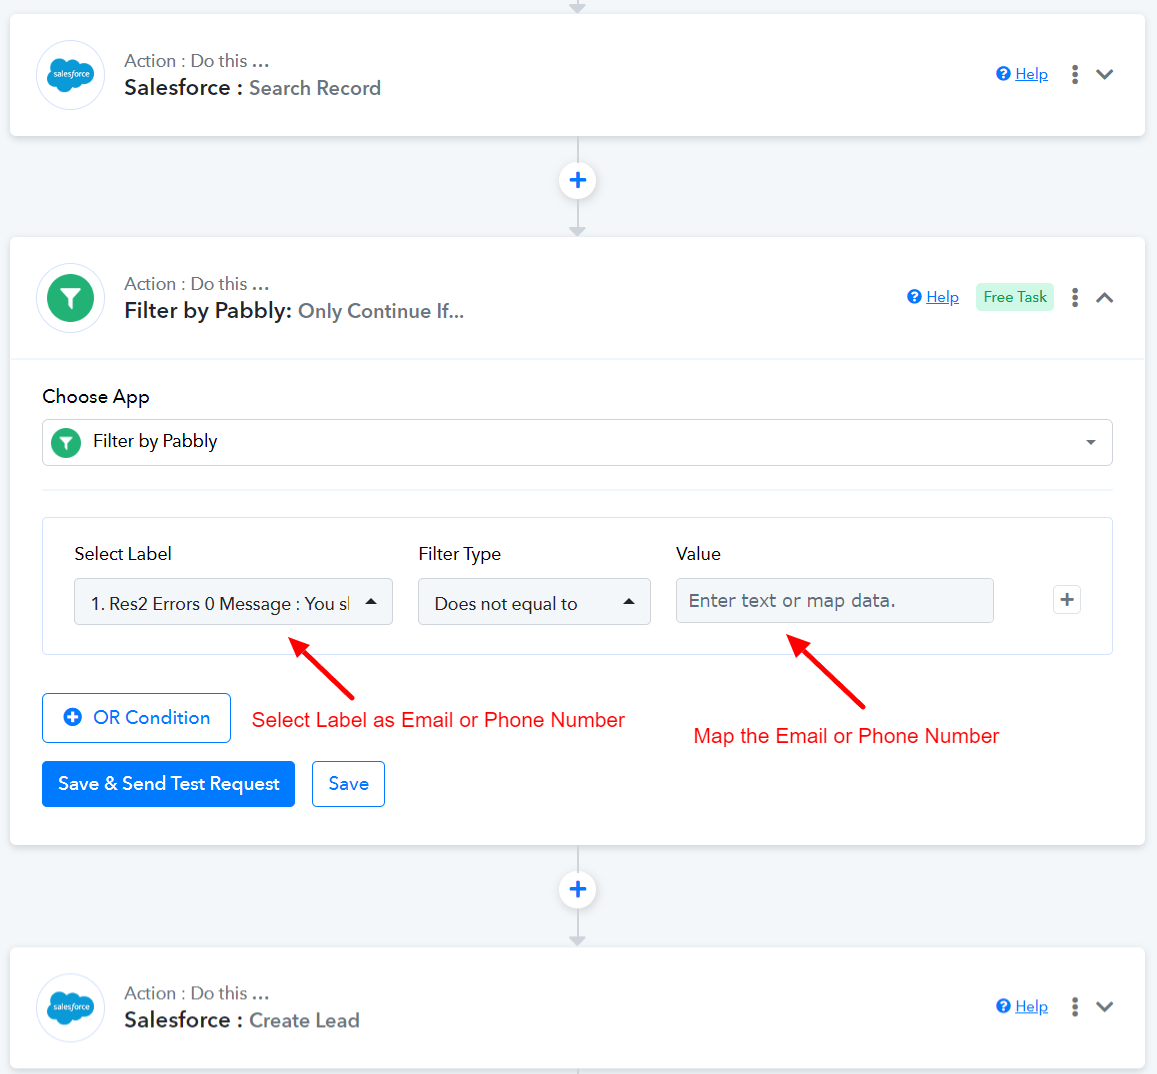
Task: Click the Salesforce logo on Search Record step
Action: coord(70,75)
